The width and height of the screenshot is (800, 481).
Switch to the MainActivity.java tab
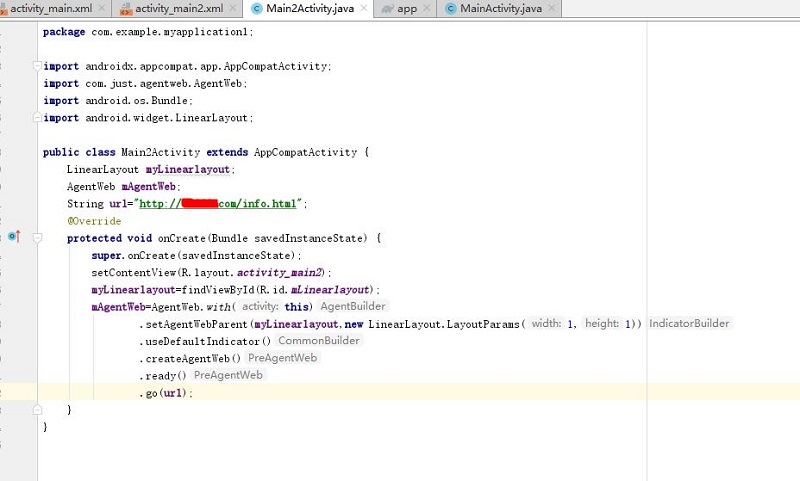[501, 9]
